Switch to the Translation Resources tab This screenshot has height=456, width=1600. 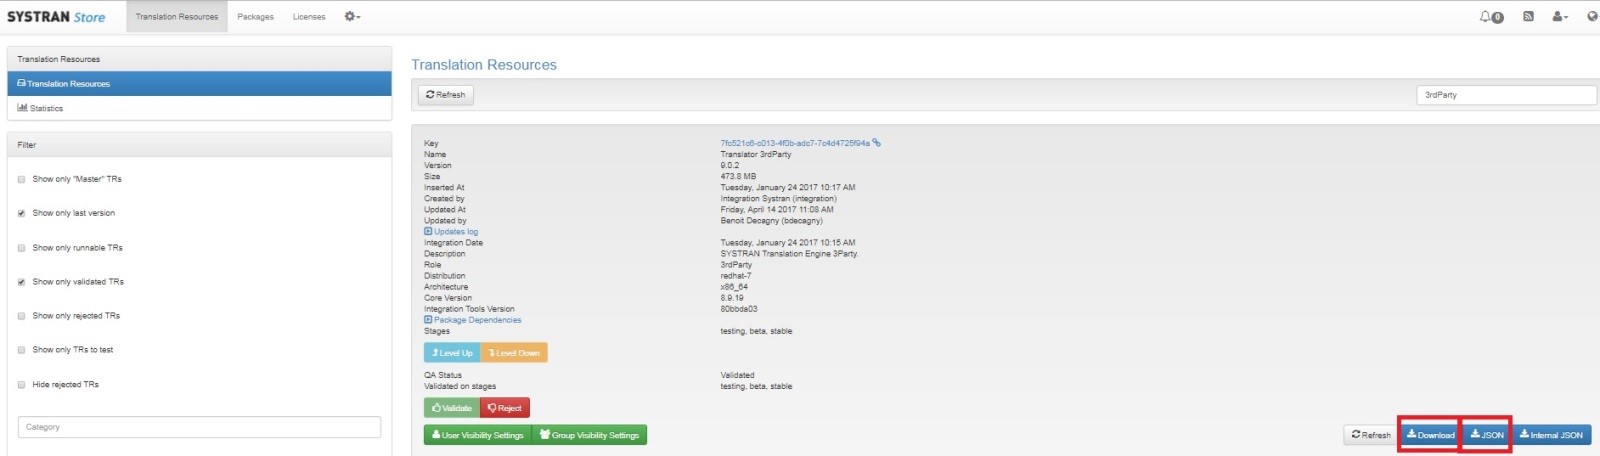point(177,17)
